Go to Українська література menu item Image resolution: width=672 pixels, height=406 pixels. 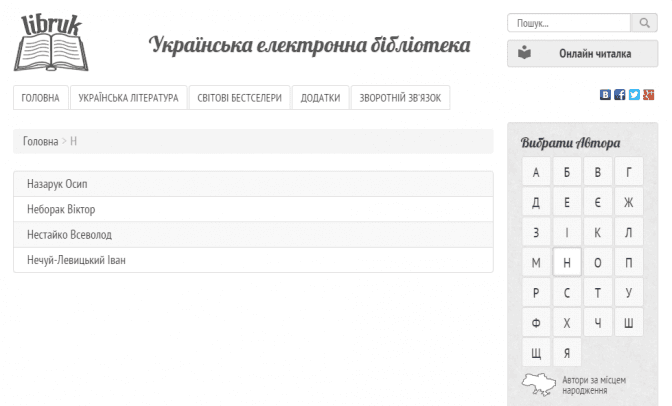(128, 98)
